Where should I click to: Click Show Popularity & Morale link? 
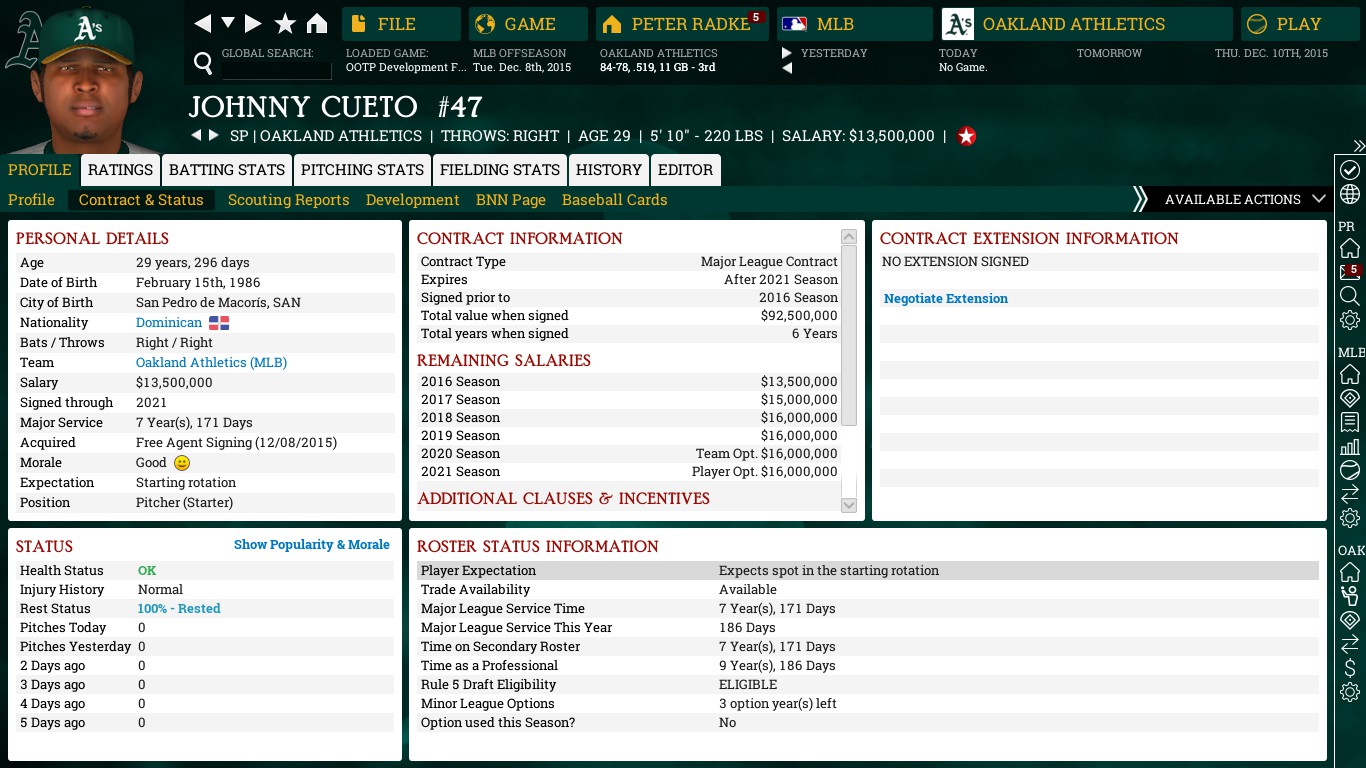pyautogui.click(x=312, y=545)
